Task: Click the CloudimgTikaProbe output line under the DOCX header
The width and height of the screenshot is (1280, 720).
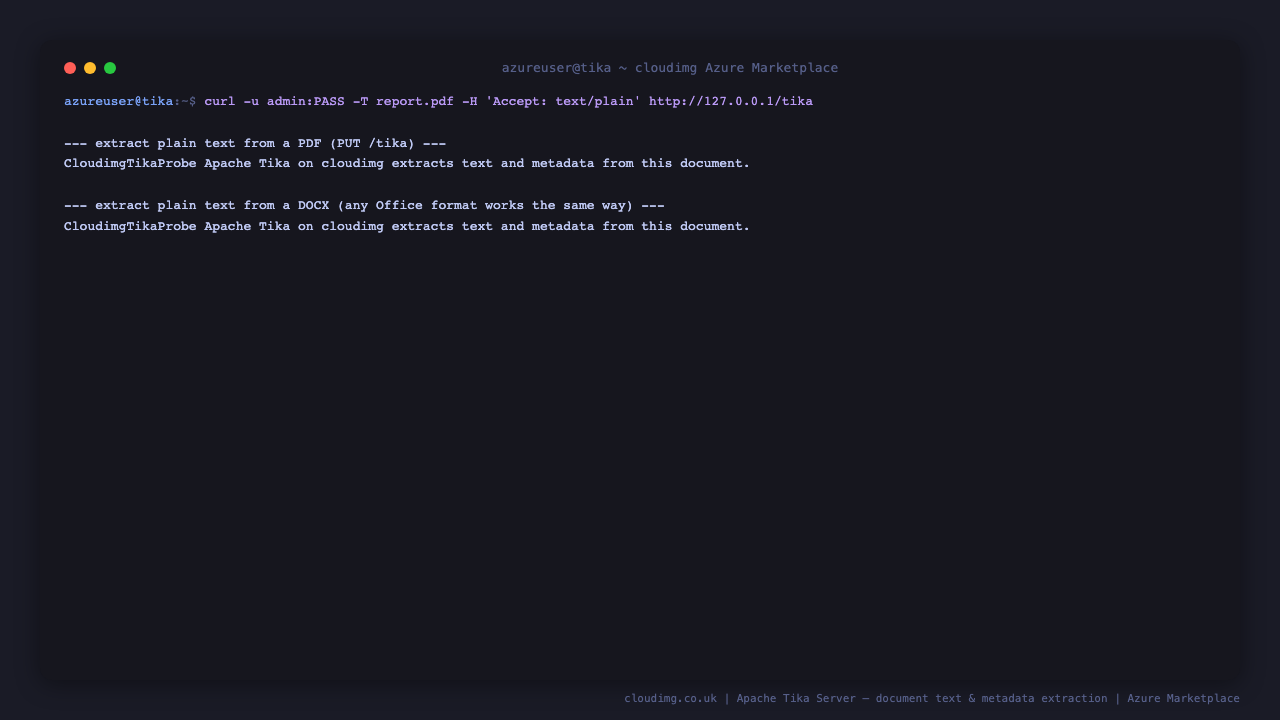Action: 407,227
